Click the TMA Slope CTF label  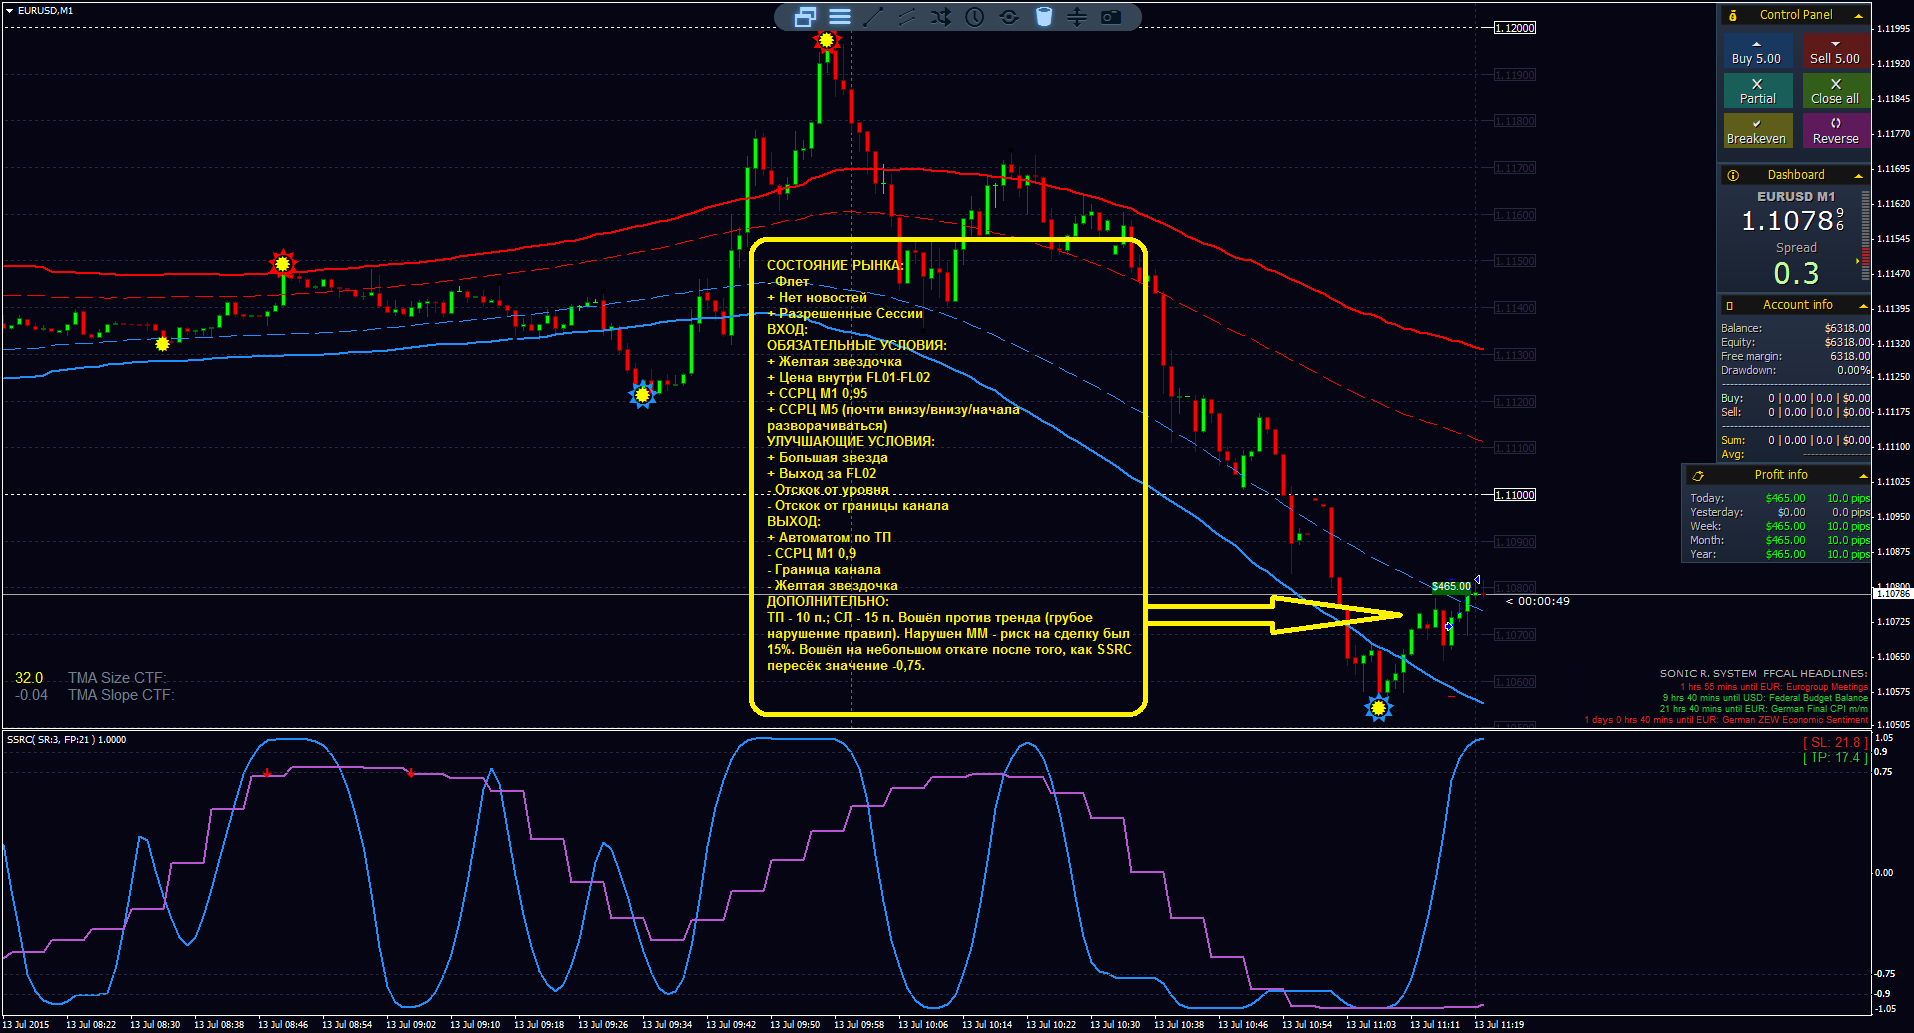(x=121, y=695)
